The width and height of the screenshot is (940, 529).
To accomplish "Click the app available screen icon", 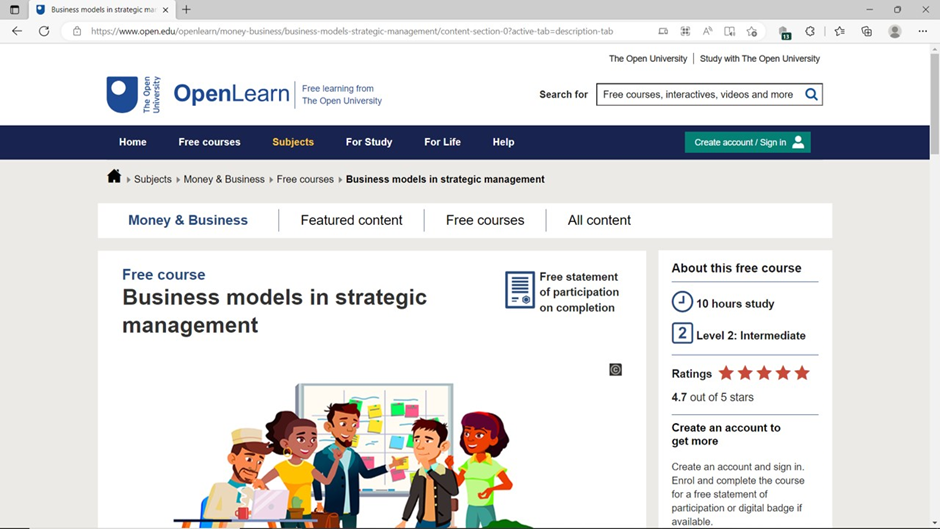I will point(663,31).
